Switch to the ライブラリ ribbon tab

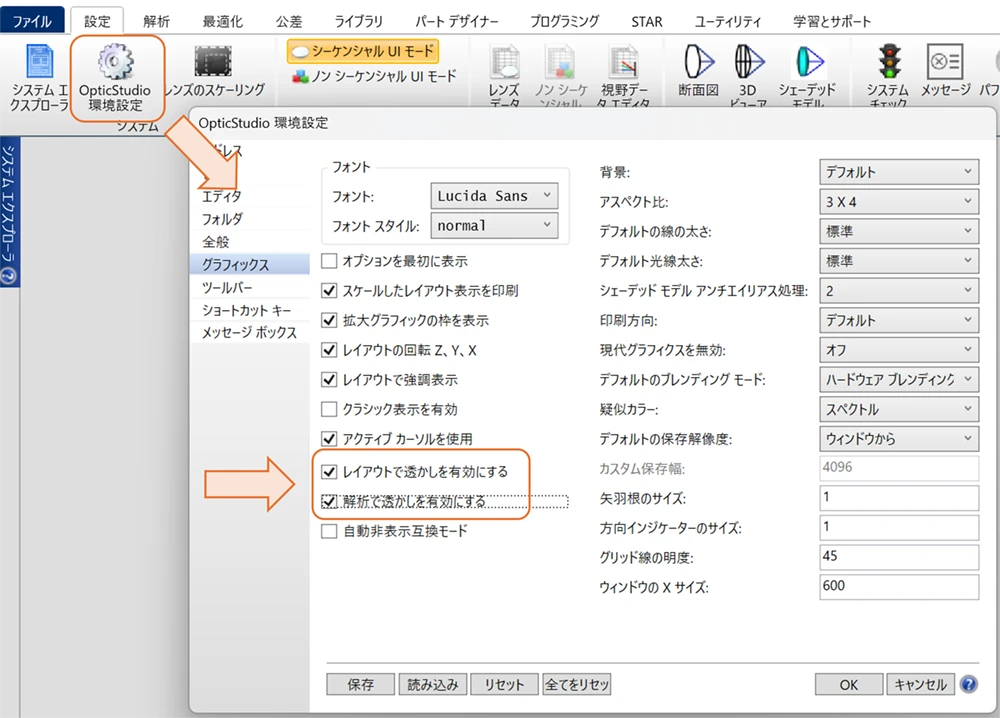click(x=358, y=21)
